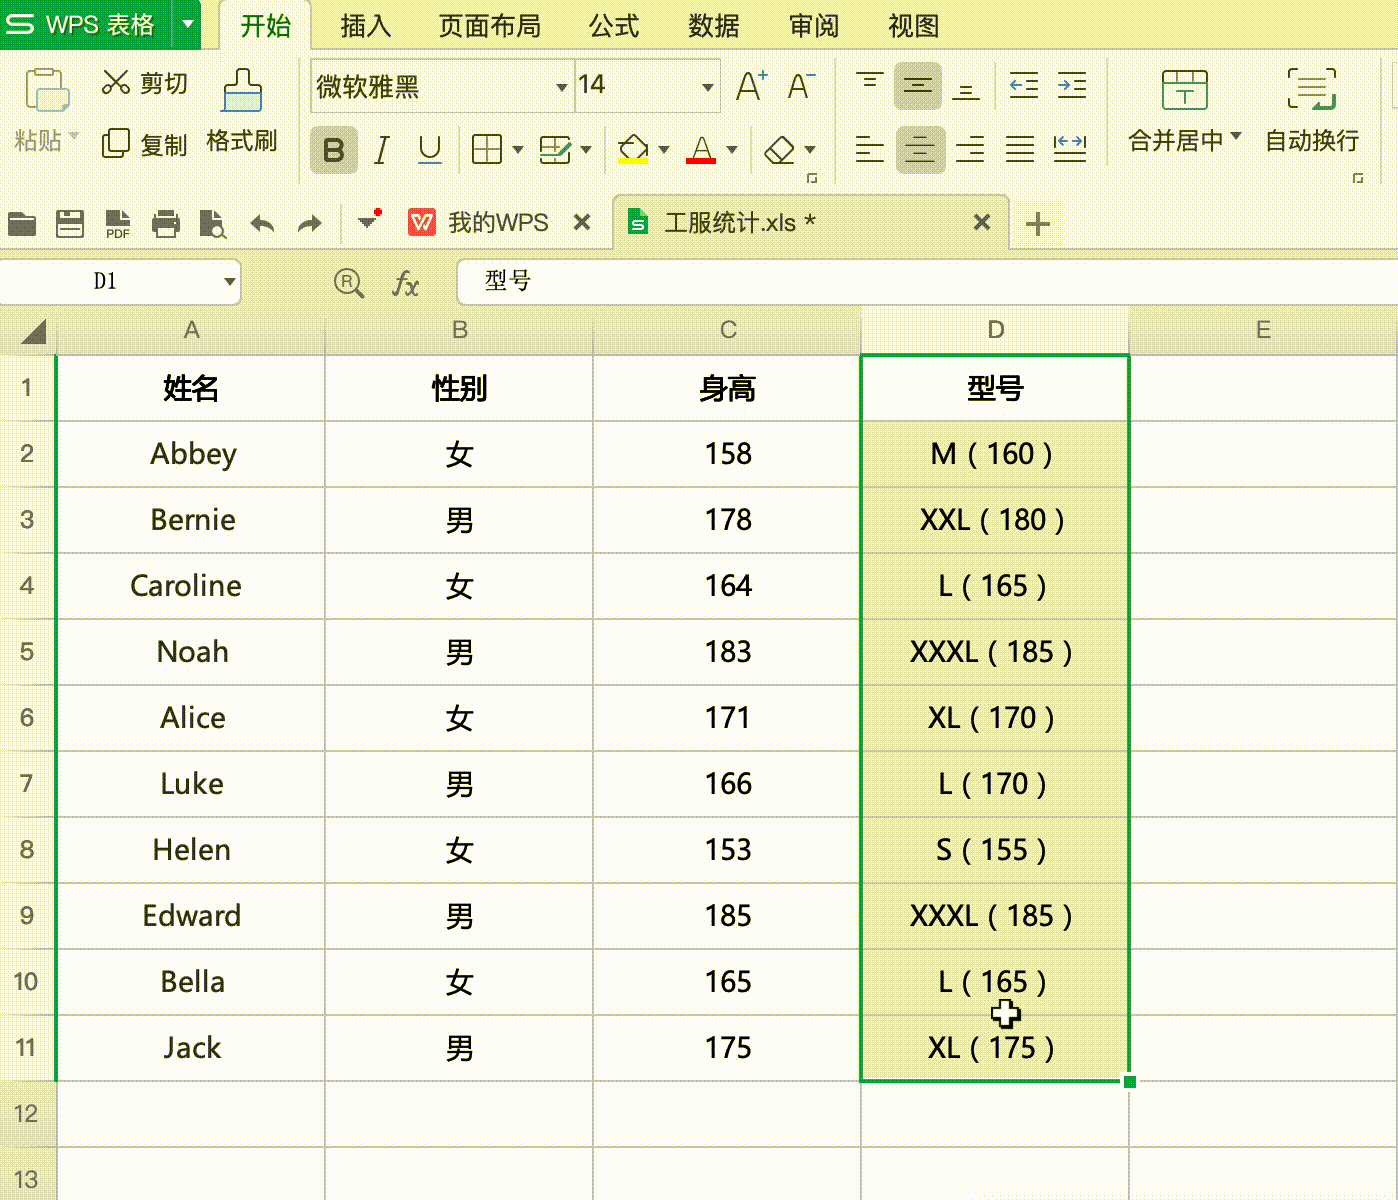The height and width of the screenshot is (1200, 1398).
Task: Switch to the 数据 ribbon tab
Action: click(714, 26)
